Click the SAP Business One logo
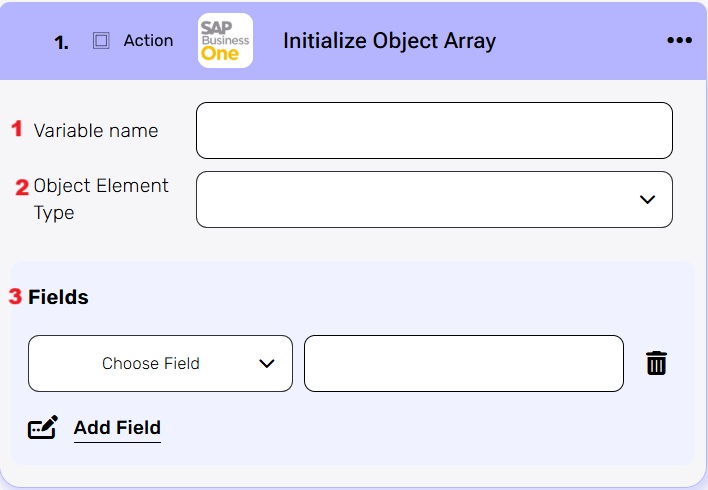The height and width of the screenshot is (490, 708). [225, 41]
